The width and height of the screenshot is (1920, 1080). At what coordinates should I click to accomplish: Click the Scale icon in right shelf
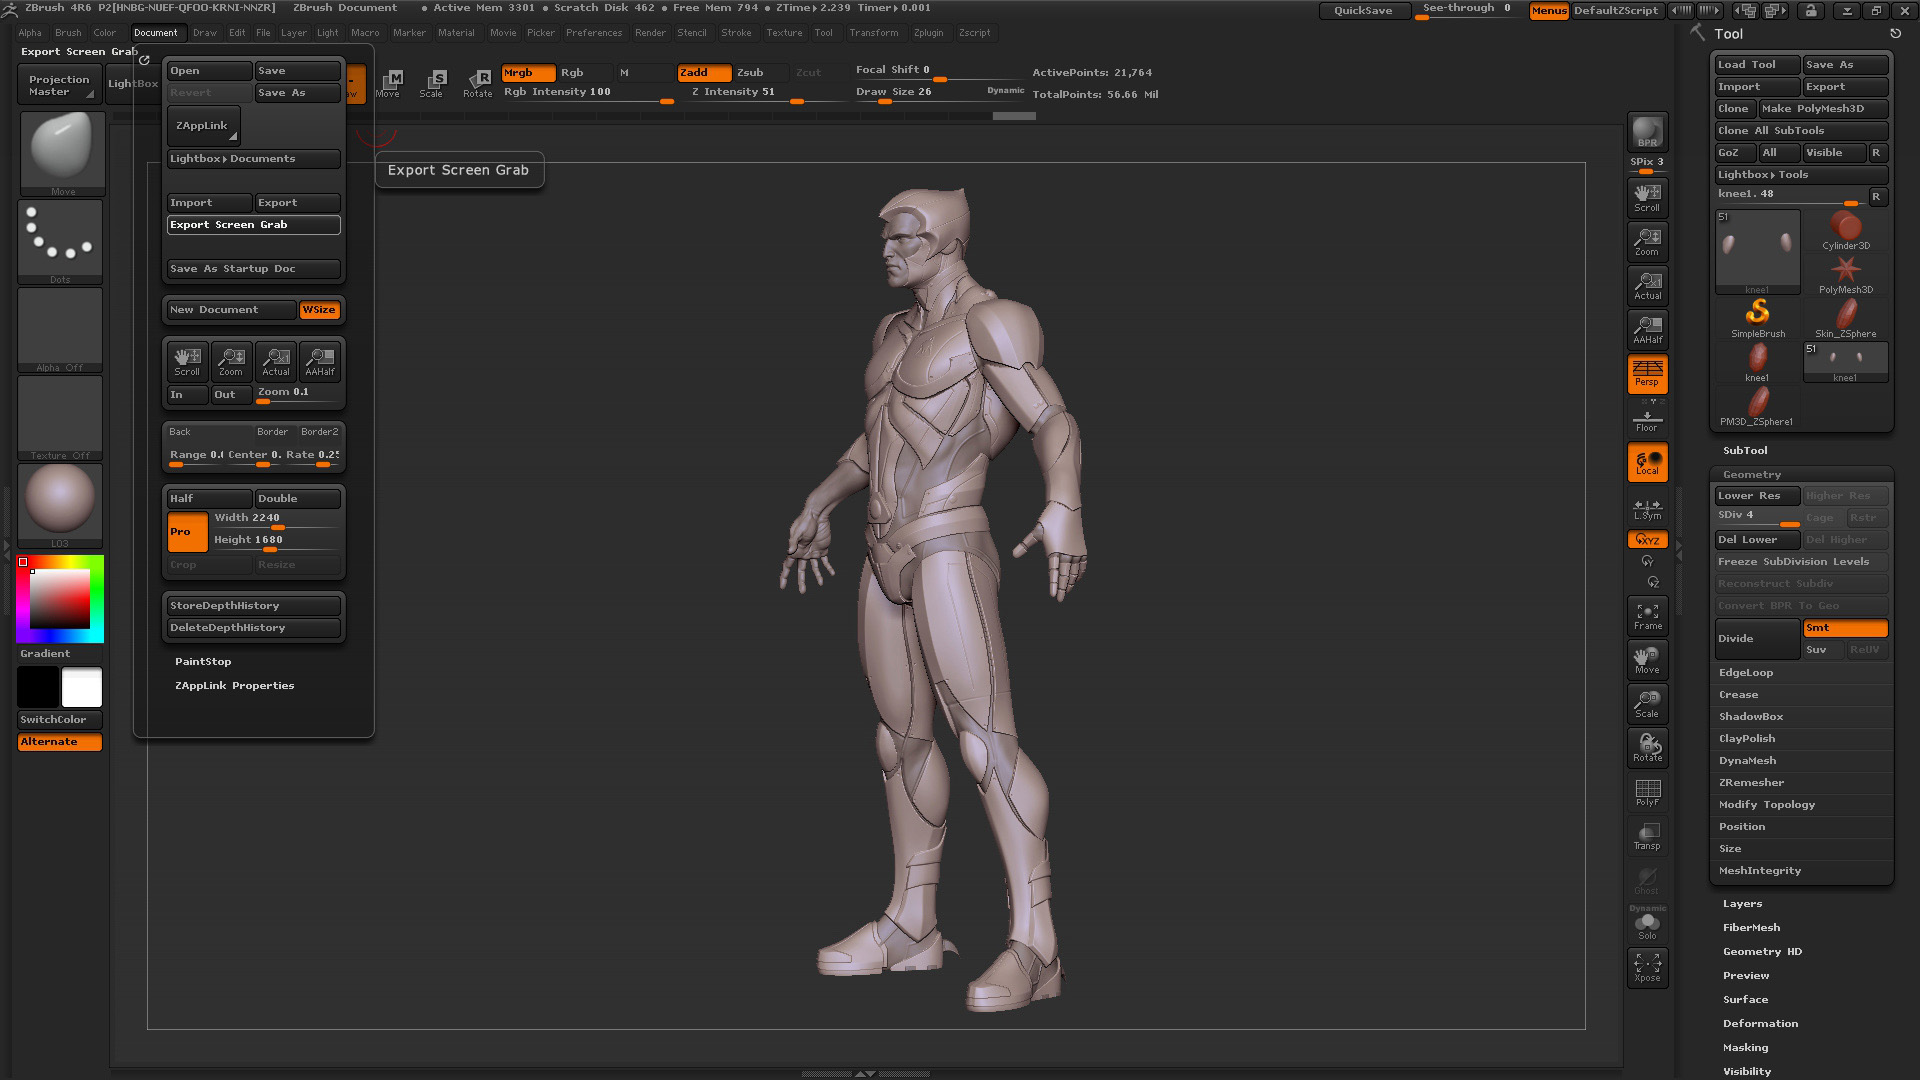(x=1647, y=705)
